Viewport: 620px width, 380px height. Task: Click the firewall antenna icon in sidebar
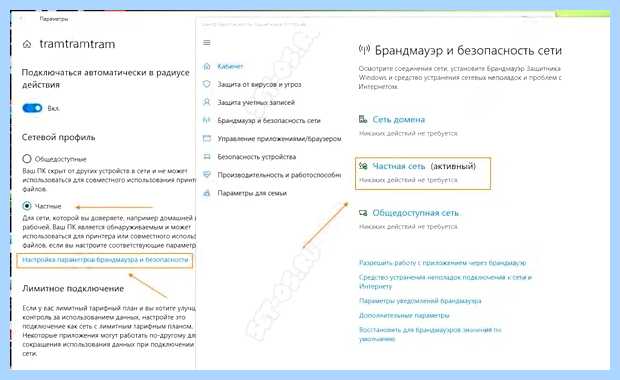point(207,120)
